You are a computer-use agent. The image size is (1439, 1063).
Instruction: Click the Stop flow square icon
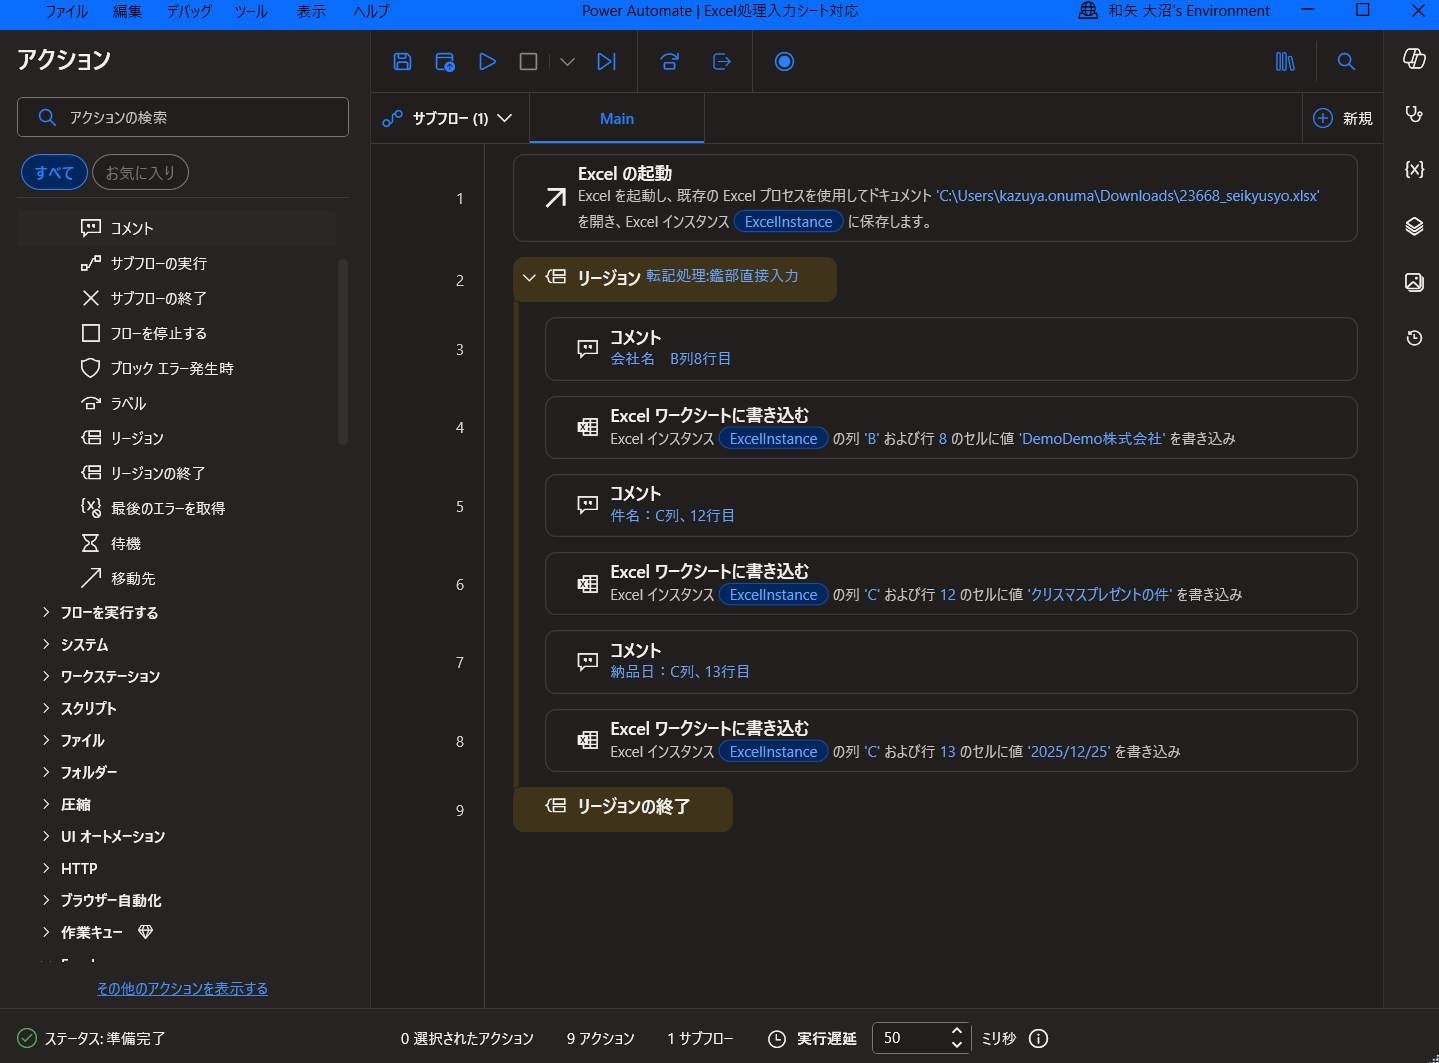528,62
